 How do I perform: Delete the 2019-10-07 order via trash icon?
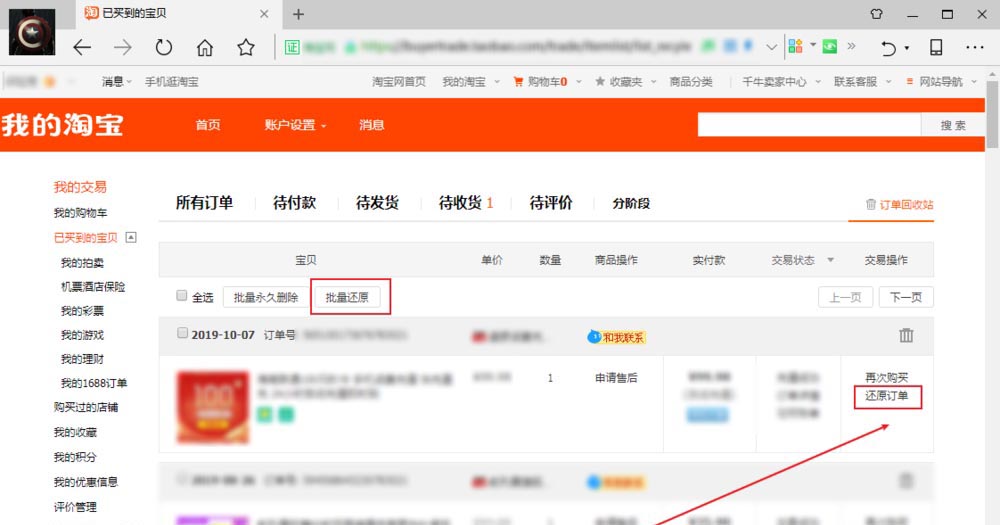pyautogui.click(x=906, y=336)
